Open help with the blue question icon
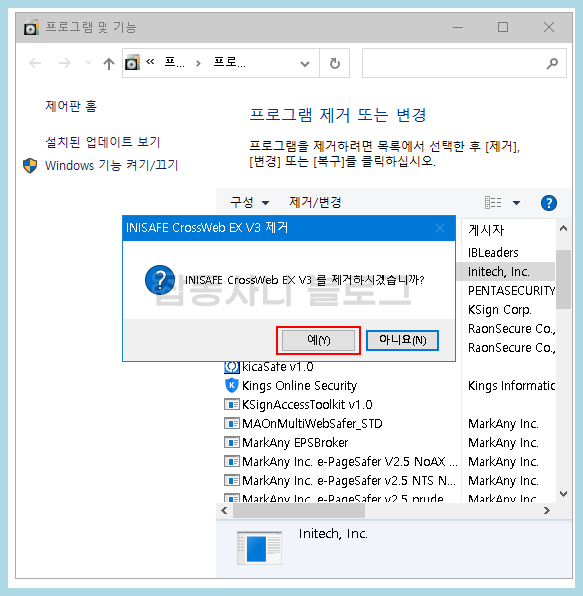Viewport: 583px width, 596px height. coord(549,203)
